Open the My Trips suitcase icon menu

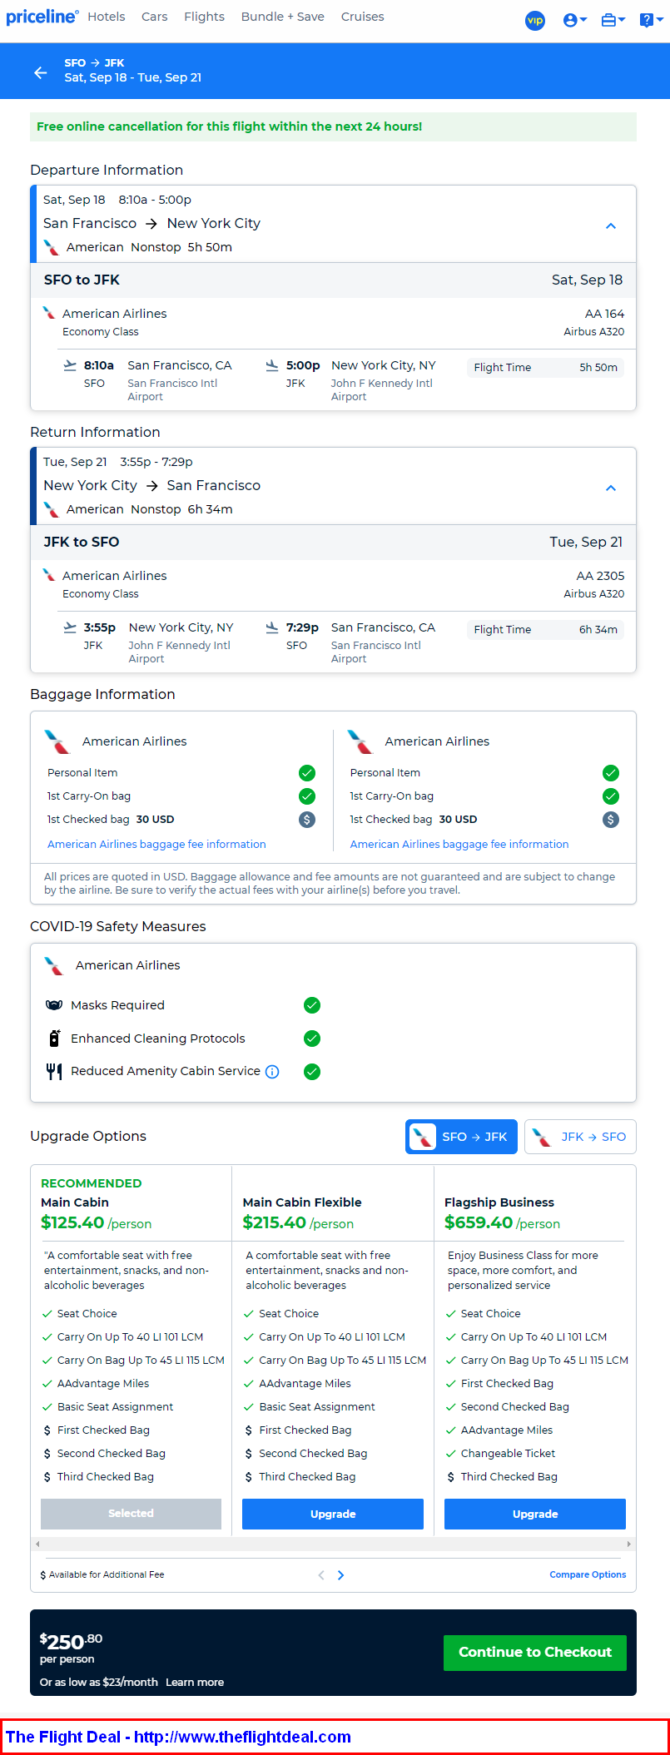click(612, 20)
